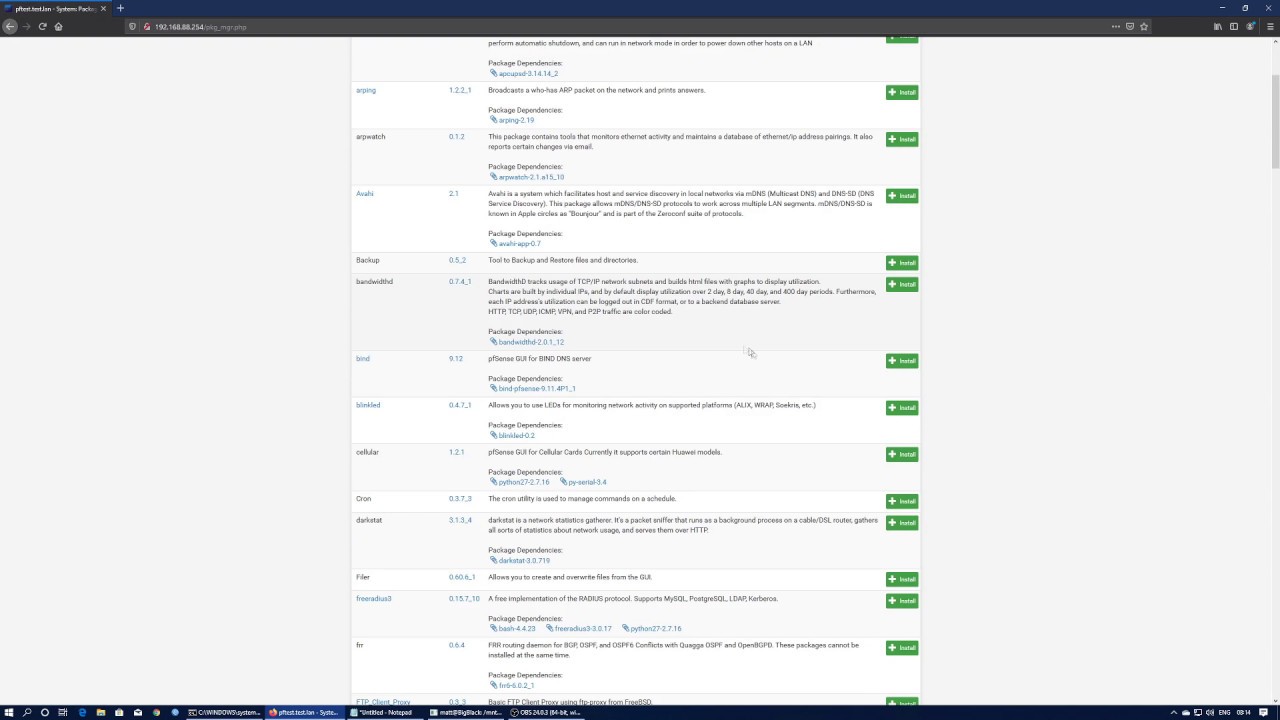Install the Cron package

coord(902,501)
